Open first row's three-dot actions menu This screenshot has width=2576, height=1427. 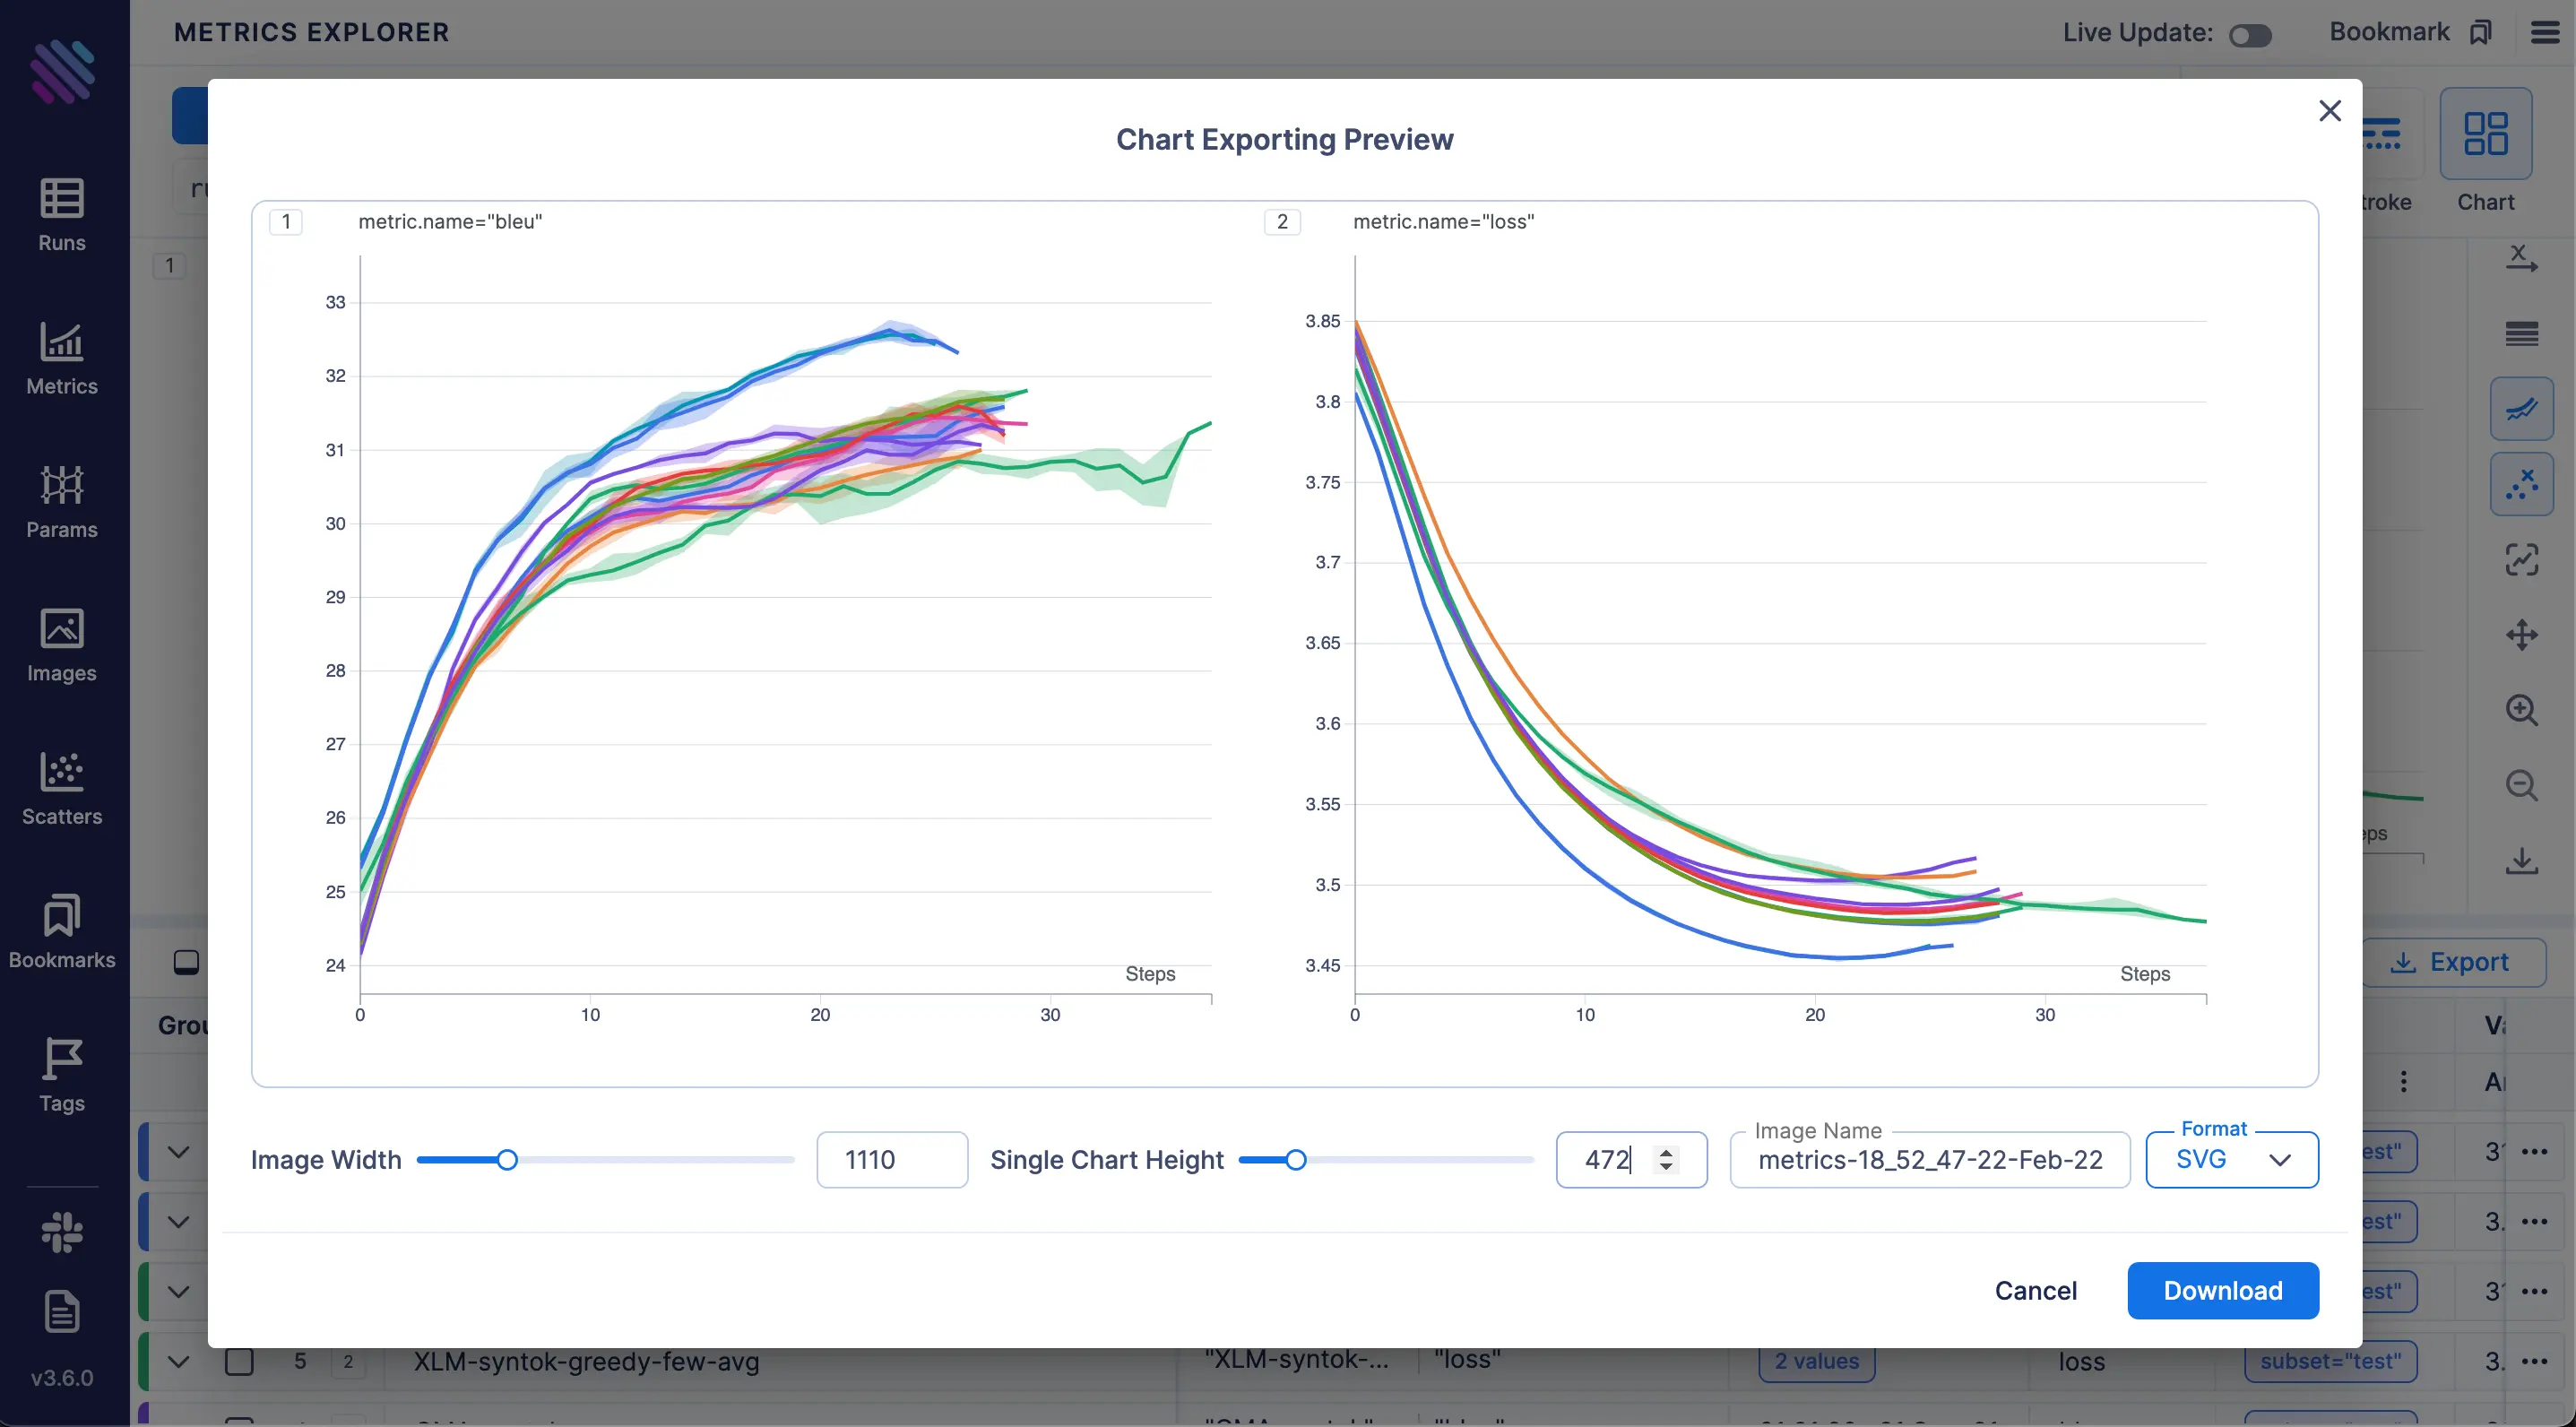pos(2534,1151)
